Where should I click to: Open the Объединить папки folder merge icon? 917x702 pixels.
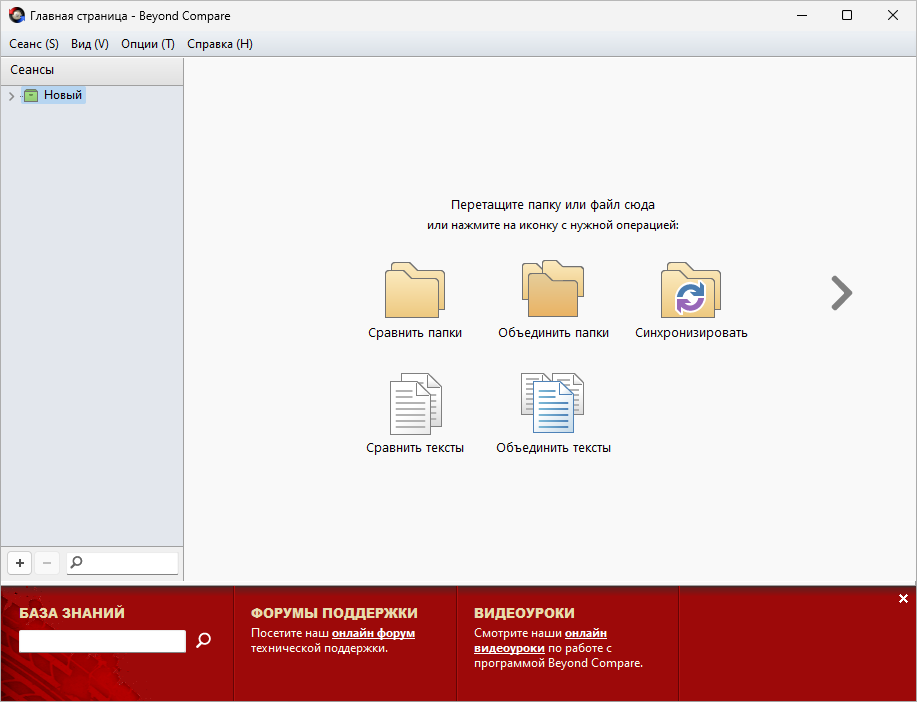(x=553, y=289)
